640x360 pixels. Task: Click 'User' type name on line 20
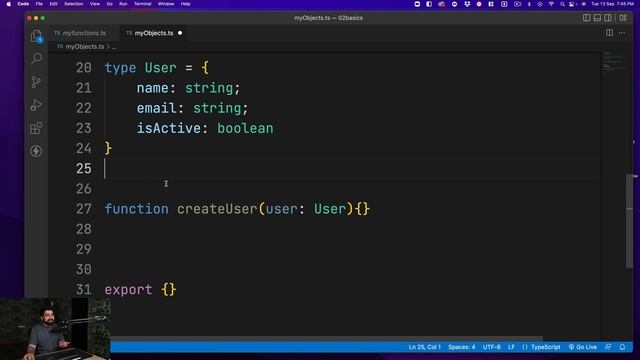(161, 68)
